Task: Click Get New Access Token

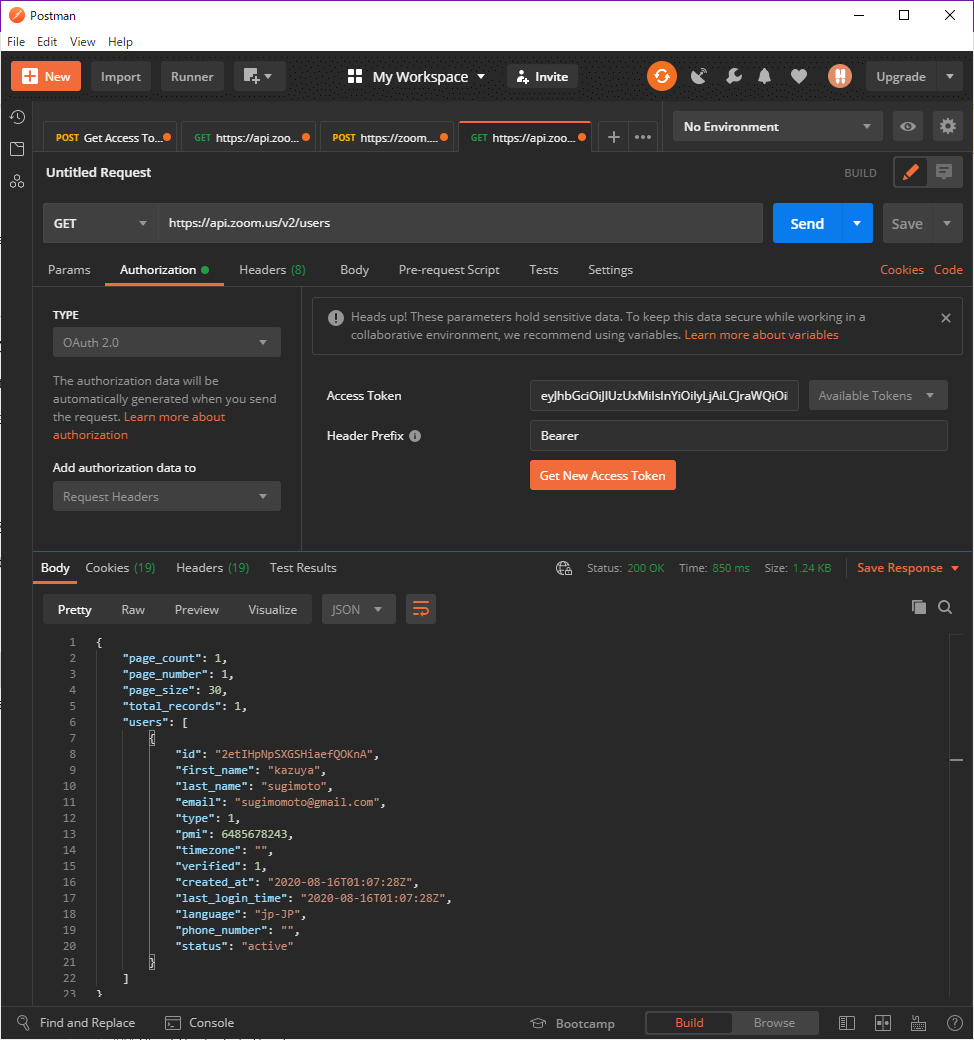Action: point(602,475)
